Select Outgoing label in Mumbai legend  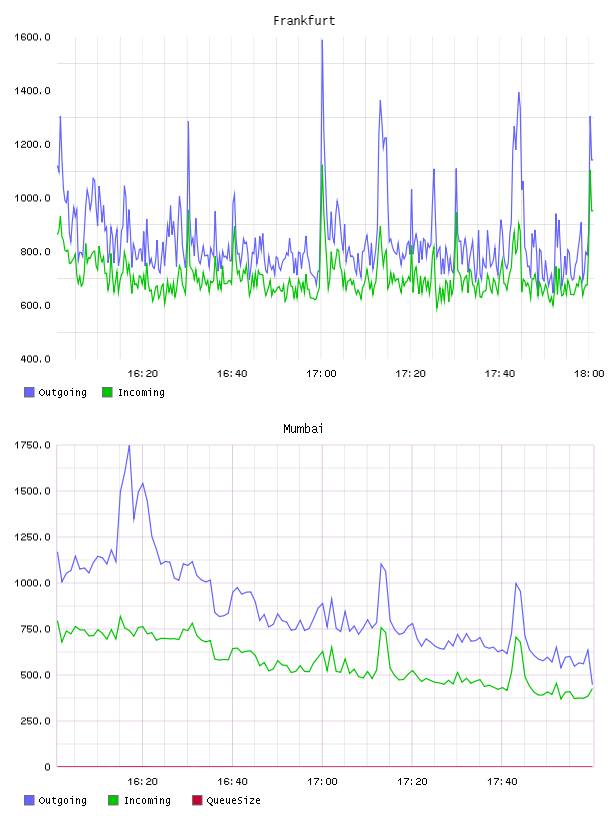62,800
